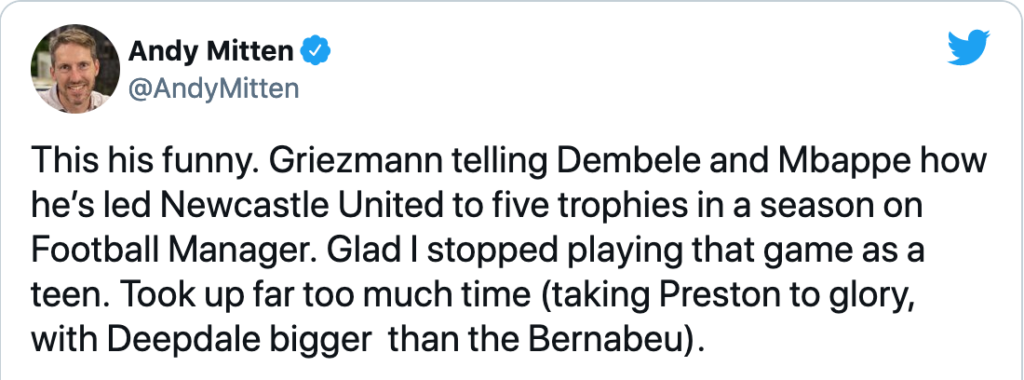Image resolution: width=1024 pixels, height=380 pixels.
Task: Click the word Mbappe in the tweet
Action: [843, 162]
